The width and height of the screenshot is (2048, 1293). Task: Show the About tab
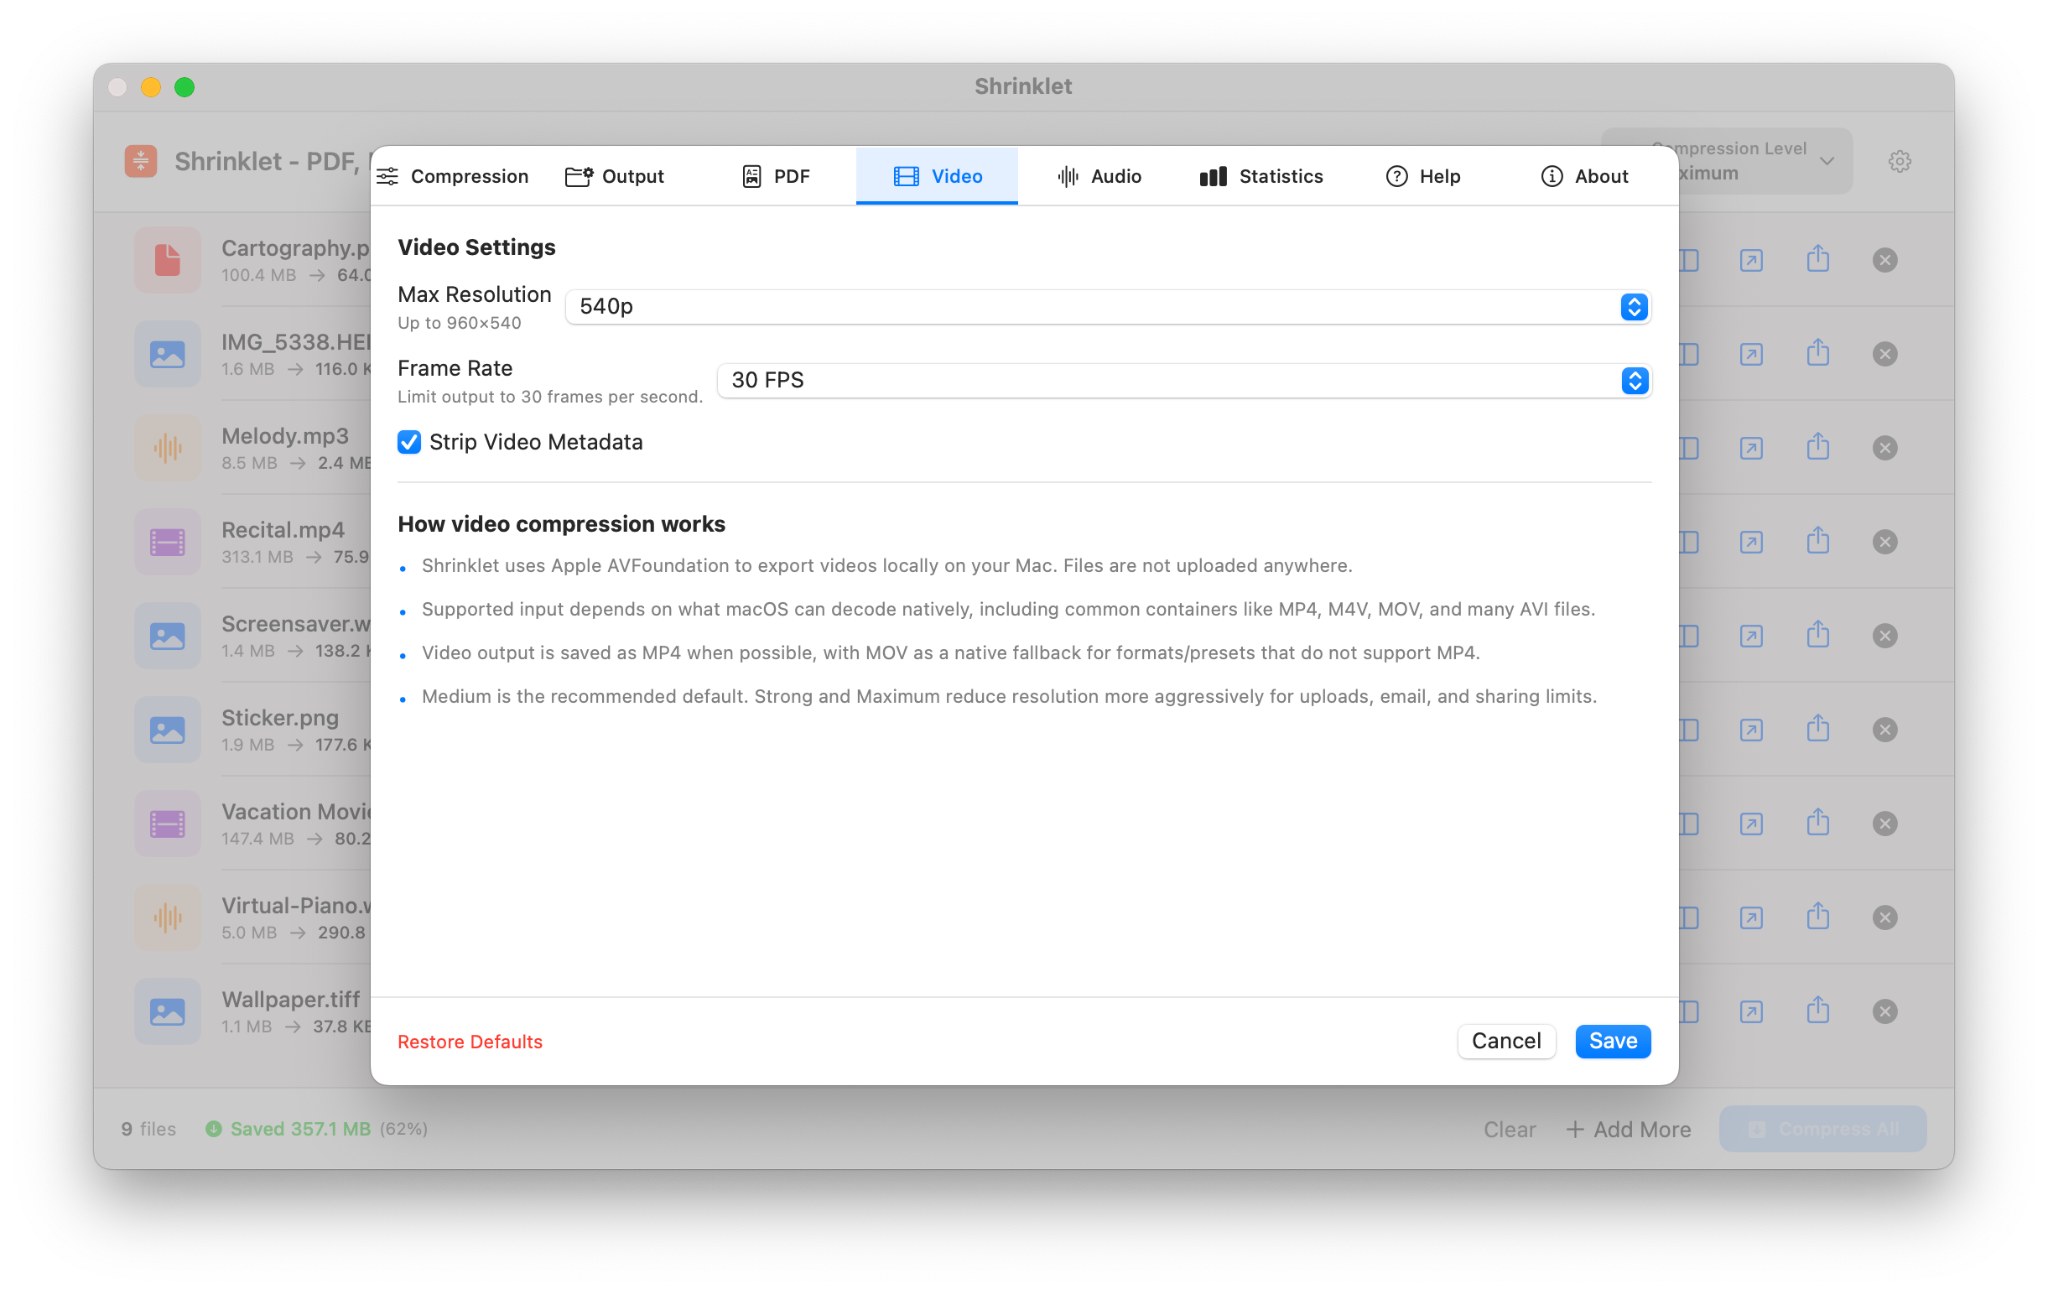coord(1584,176)
